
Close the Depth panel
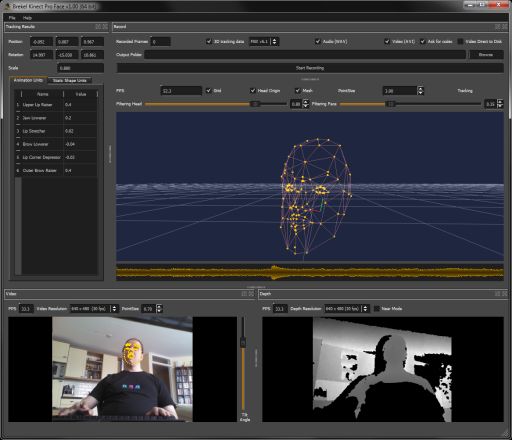pos(504,294)
